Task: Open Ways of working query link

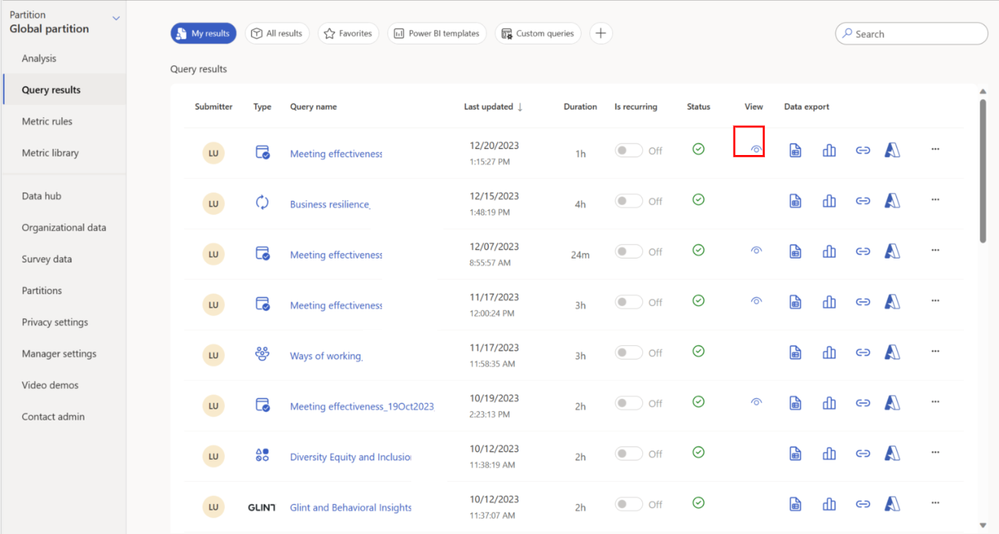Action: pos(326,356)
